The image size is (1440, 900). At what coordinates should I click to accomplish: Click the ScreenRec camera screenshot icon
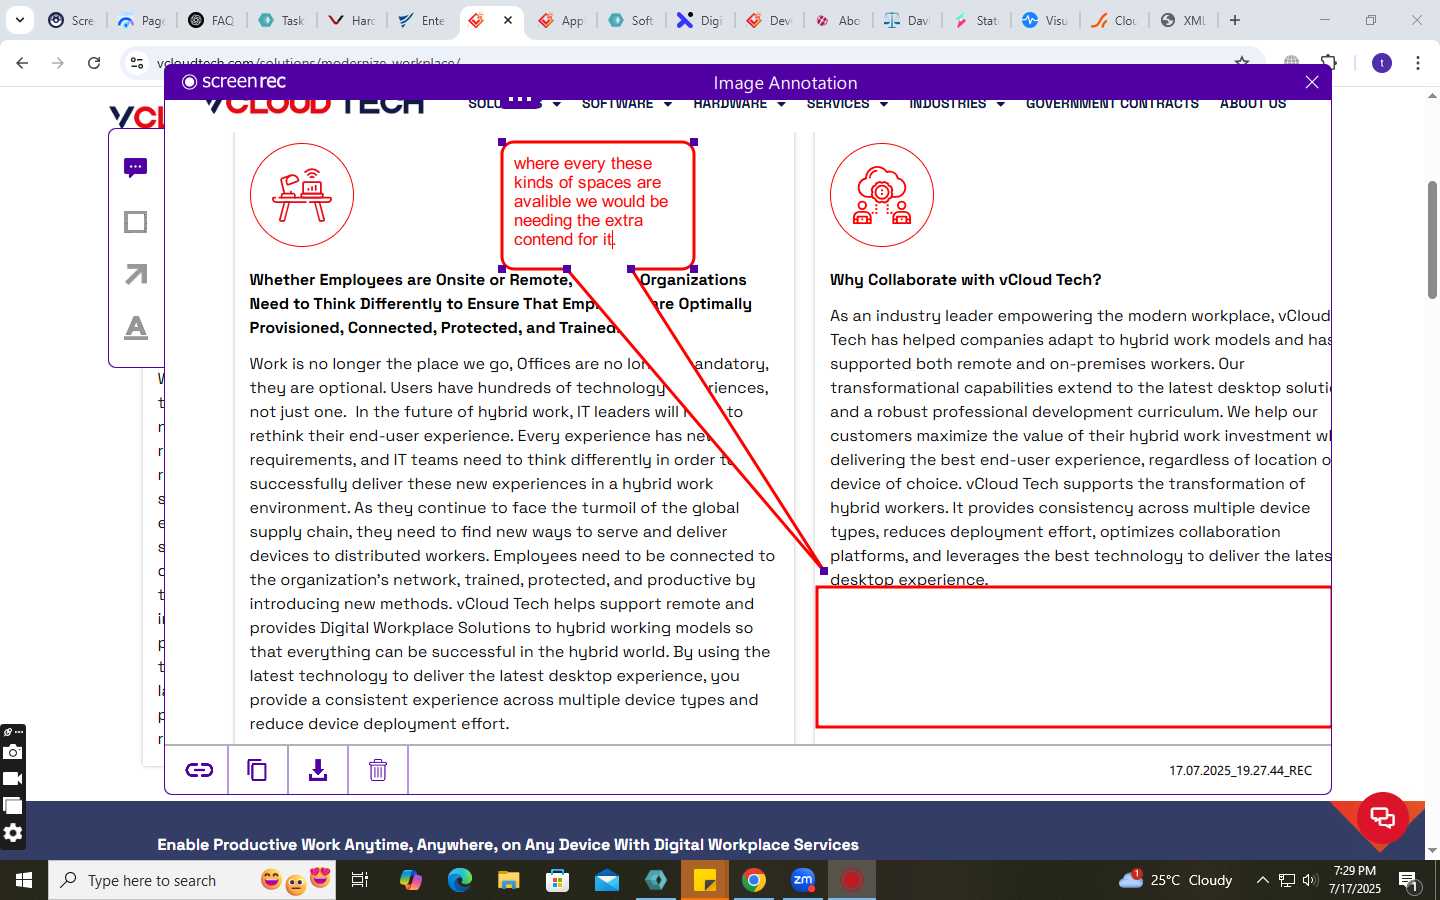tap(12, 752)
